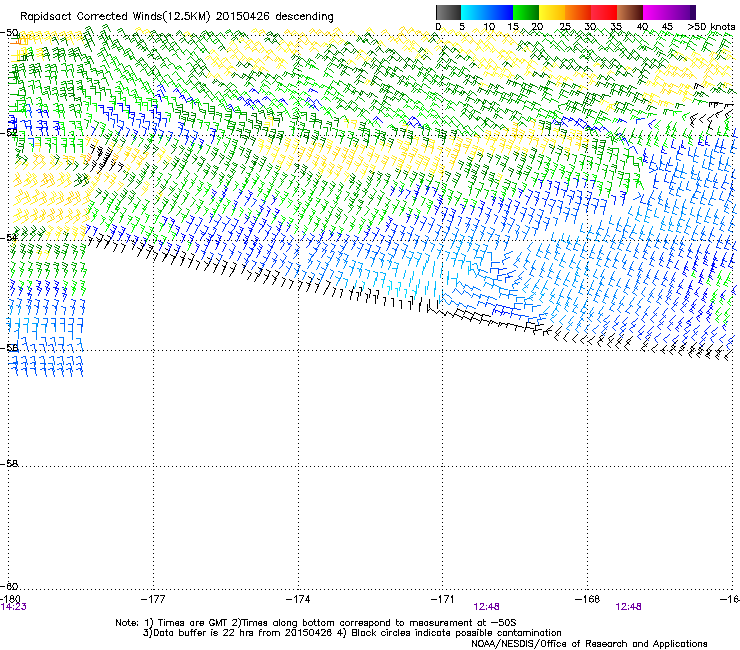Viewport: 740px width, 650px height.
Task: Click the longitude label '-171'
Action: click(x=443, y=599)
